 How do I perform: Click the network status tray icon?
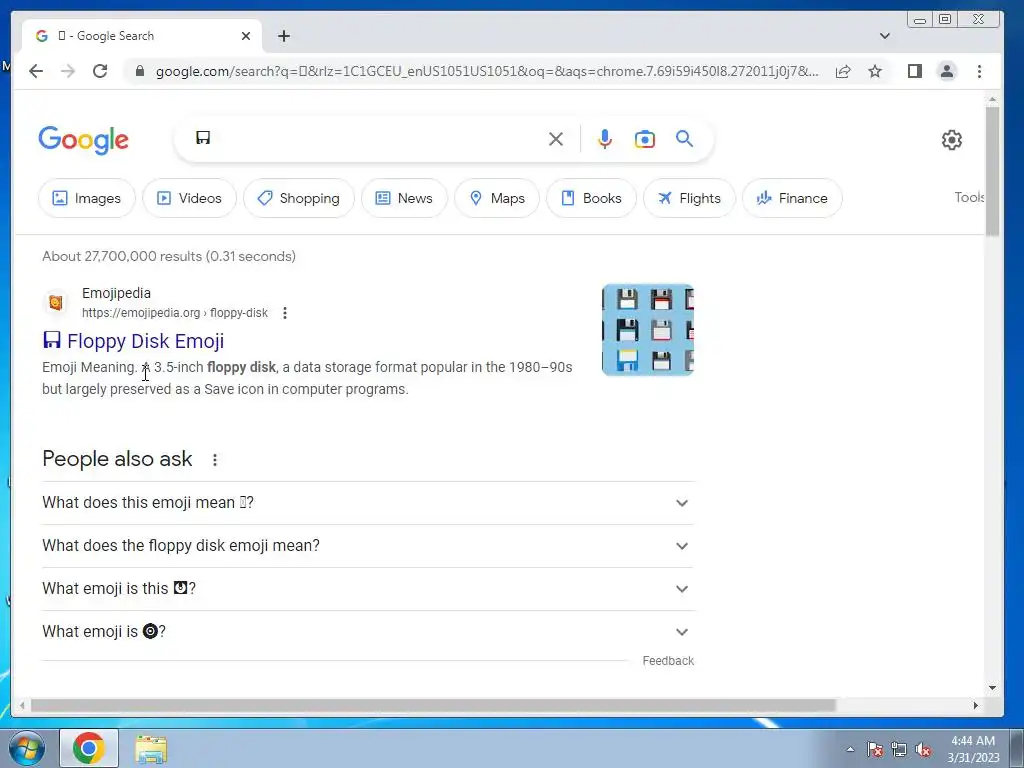(899, 750)
